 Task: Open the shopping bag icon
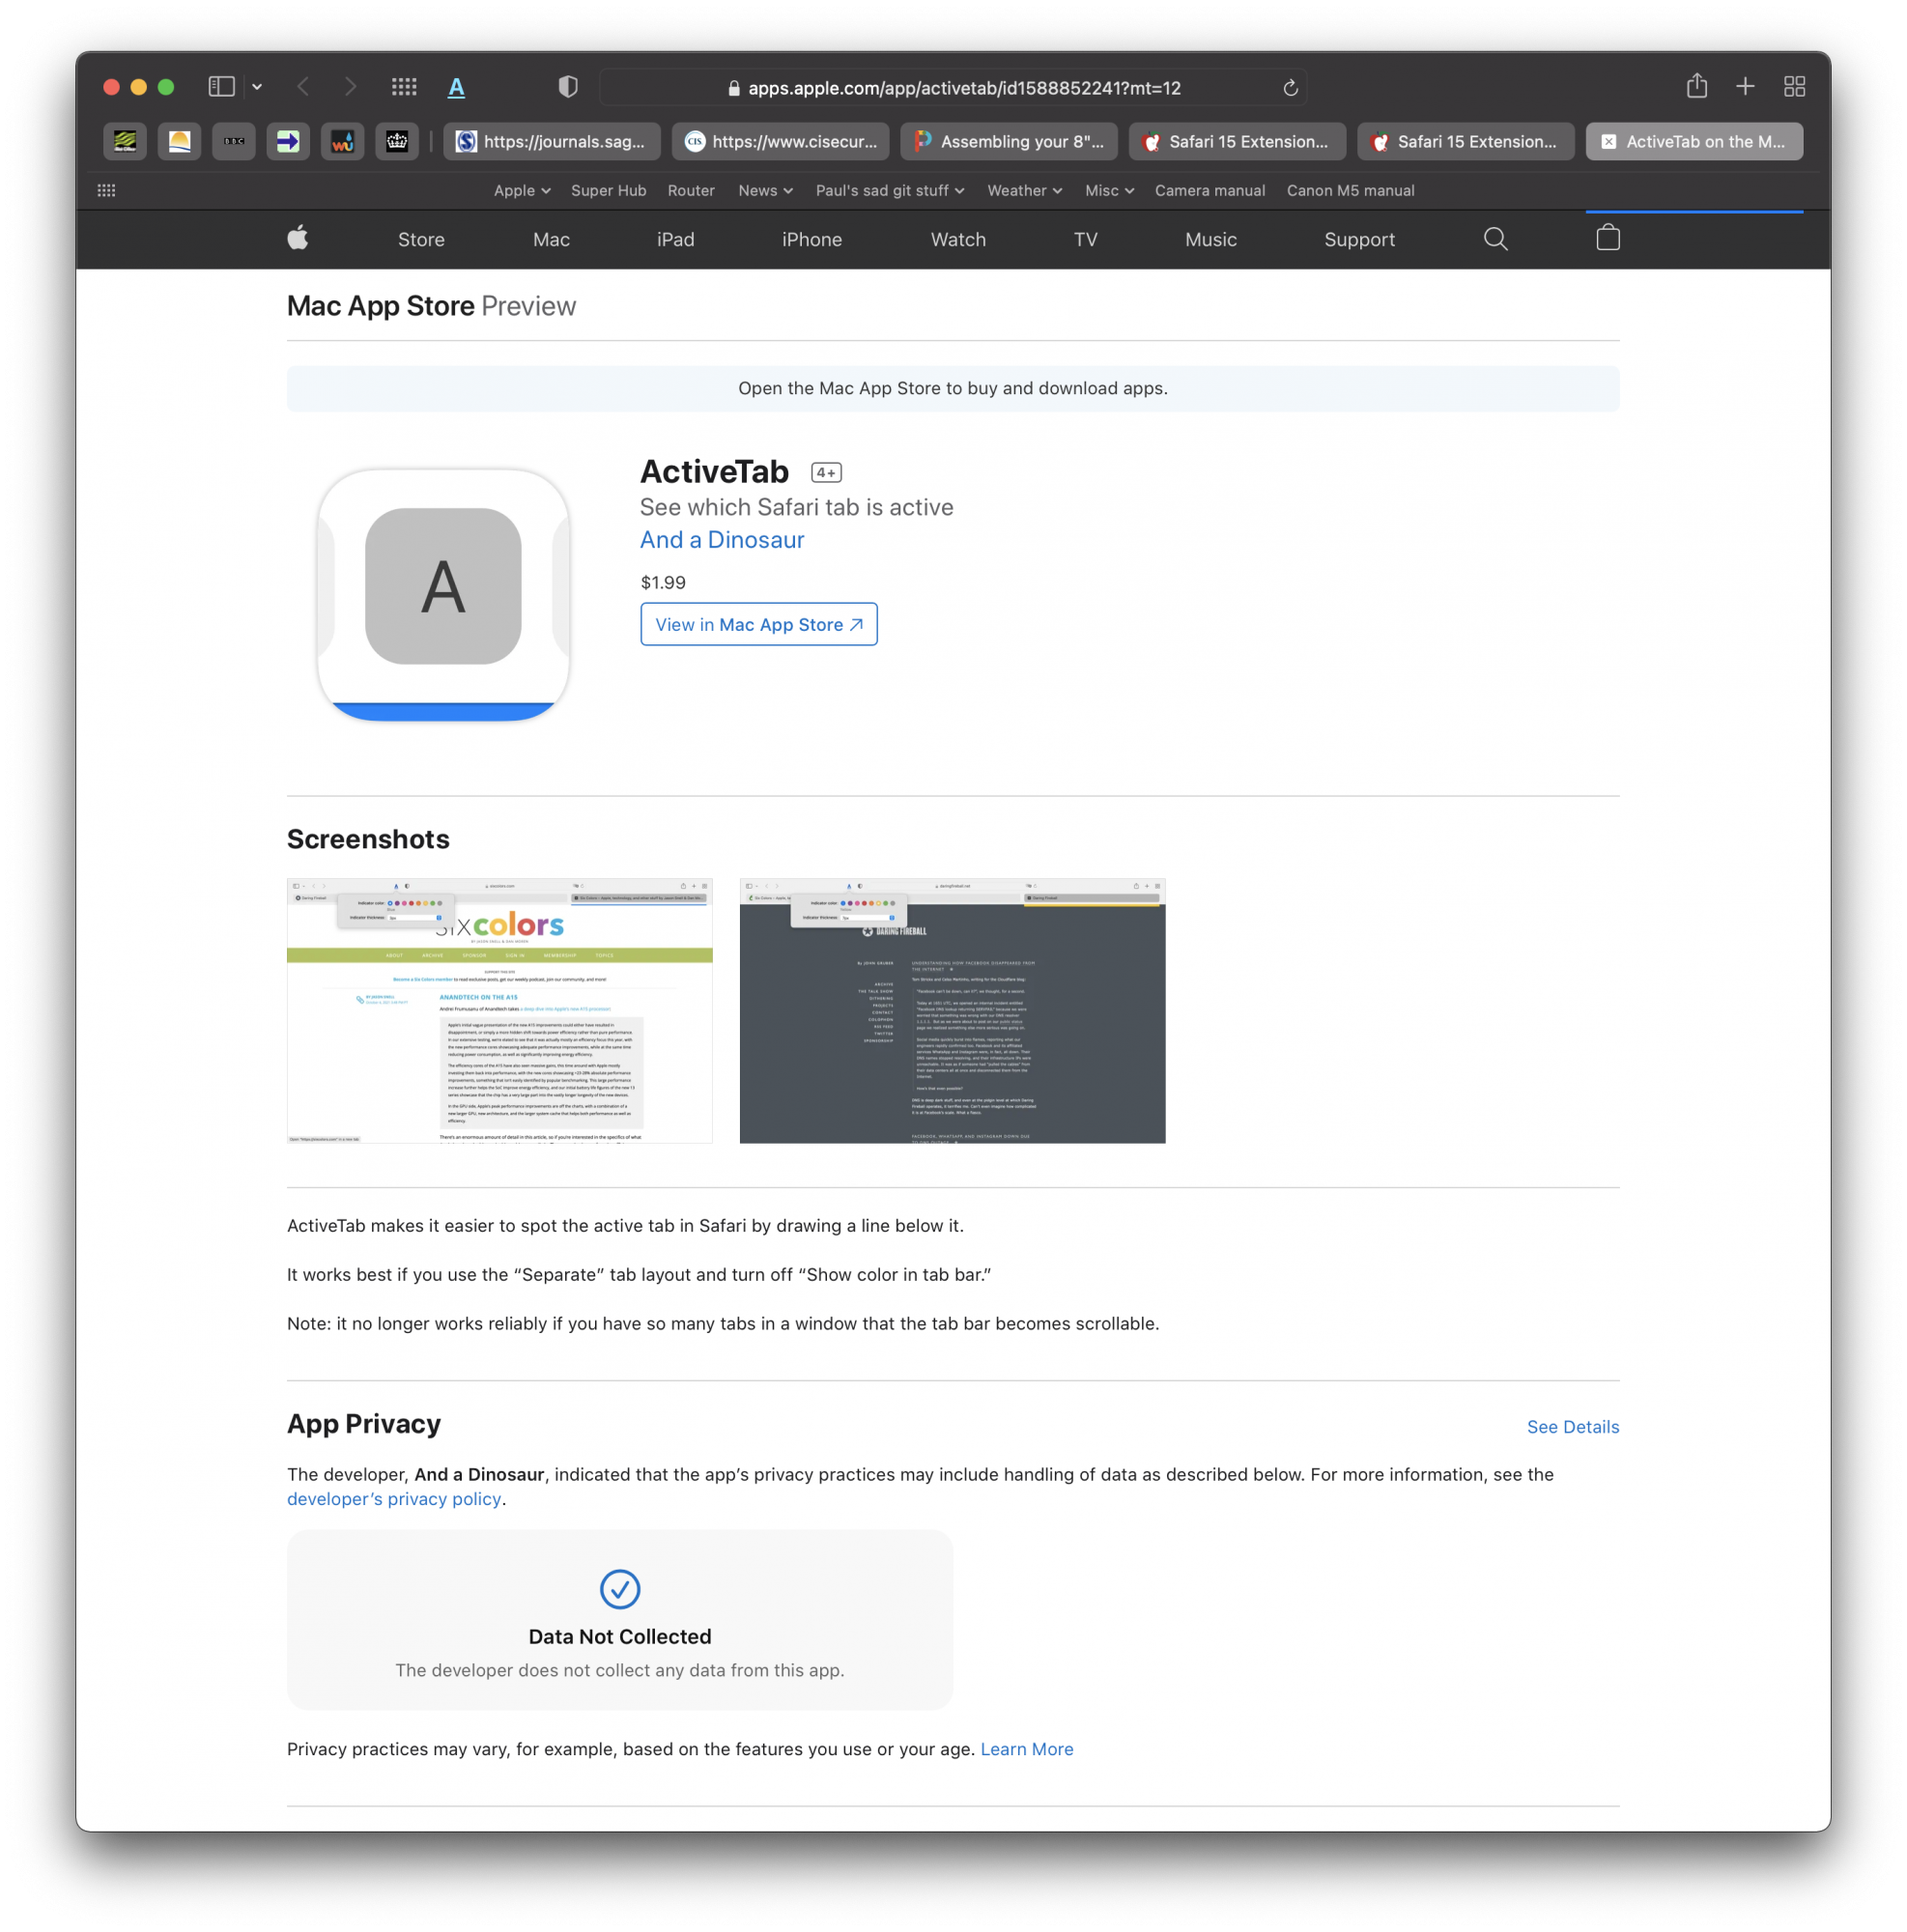coord(1607,238)
